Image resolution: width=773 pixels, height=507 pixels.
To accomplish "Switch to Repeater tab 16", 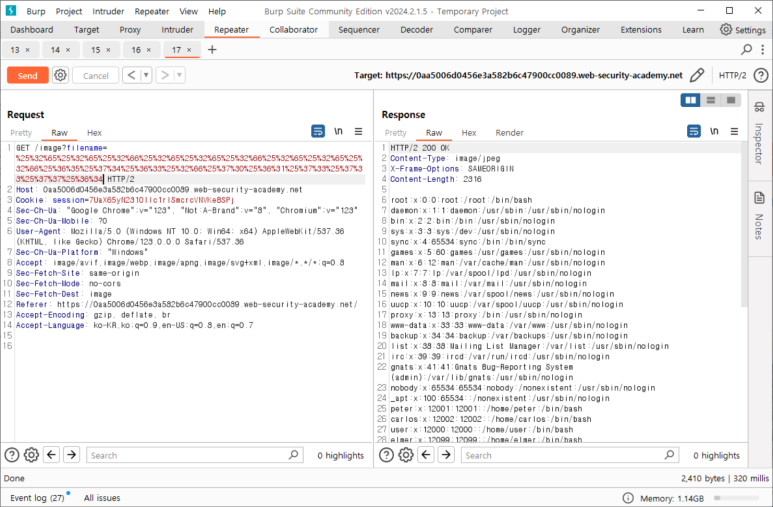I will click(136, 50).
